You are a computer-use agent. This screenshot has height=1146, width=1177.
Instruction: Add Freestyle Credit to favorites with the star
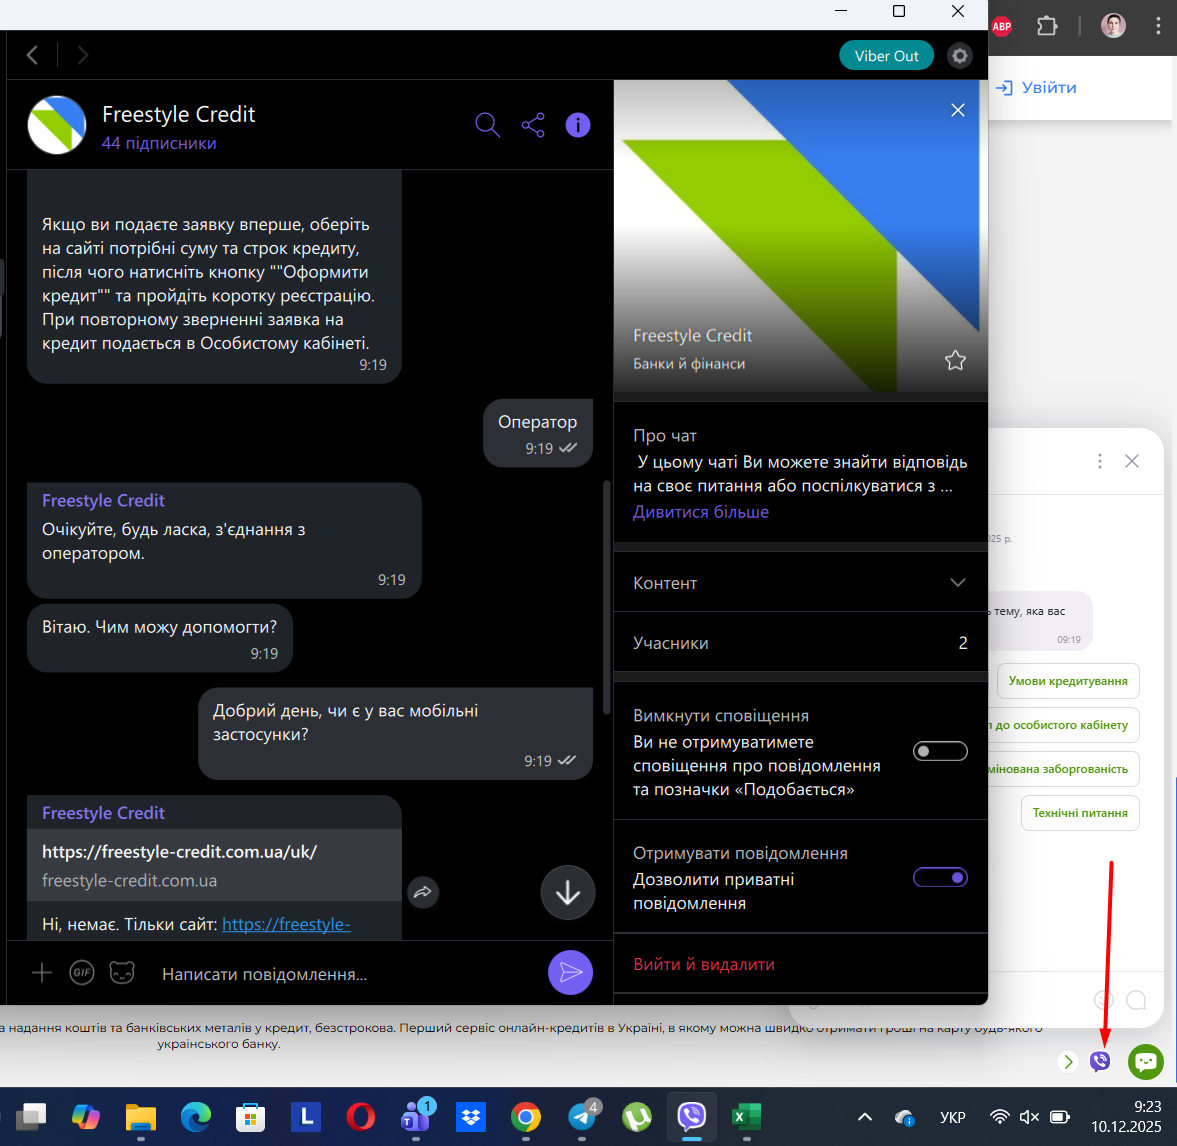[x=955, y=360]
